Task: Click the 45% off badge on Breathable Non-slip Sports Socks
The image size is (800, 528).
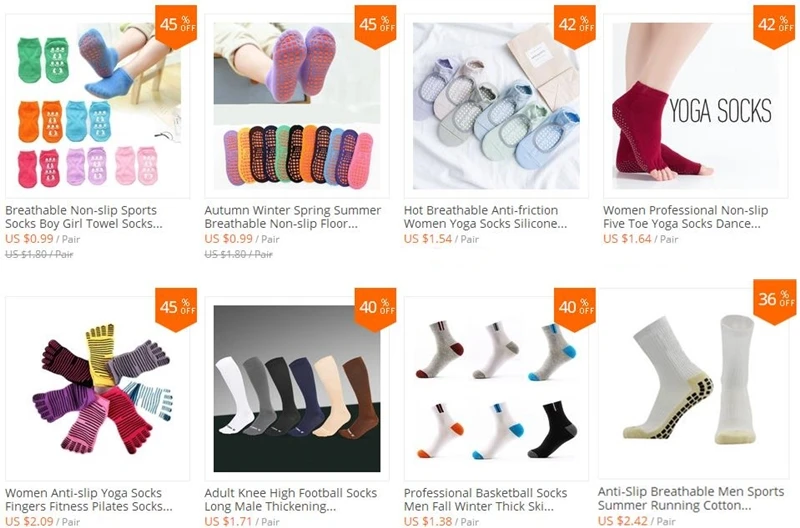Action: pyautogui.click(x=176, y=27)
